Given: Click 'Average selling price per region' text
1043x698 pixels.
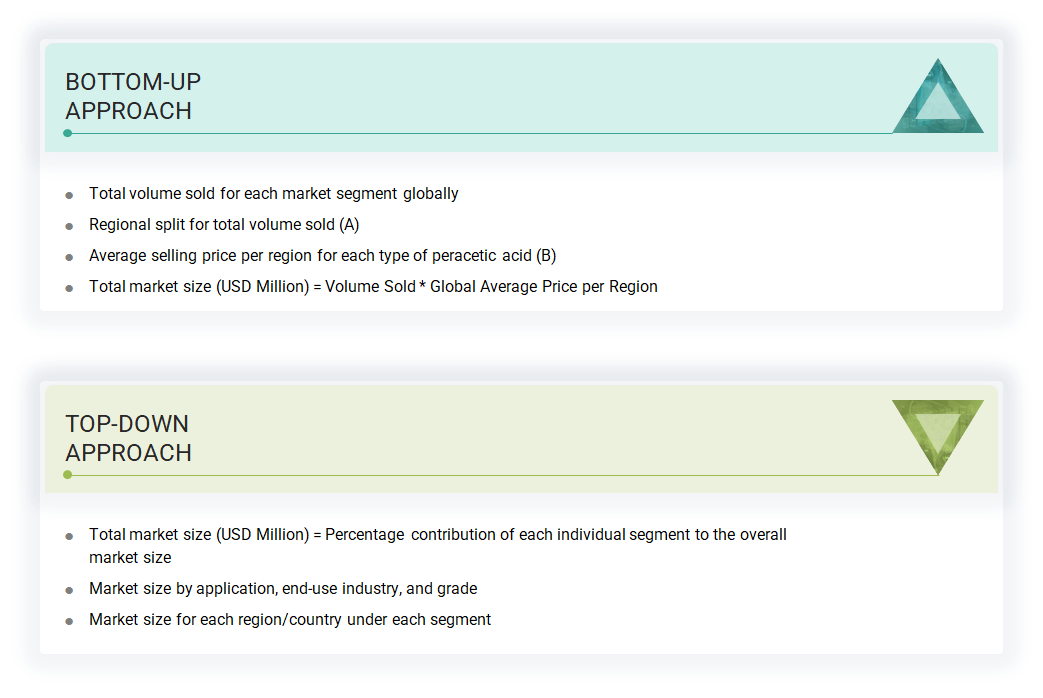Looking at the screenshot, I should pyautogui.click(x=322, y=256).
